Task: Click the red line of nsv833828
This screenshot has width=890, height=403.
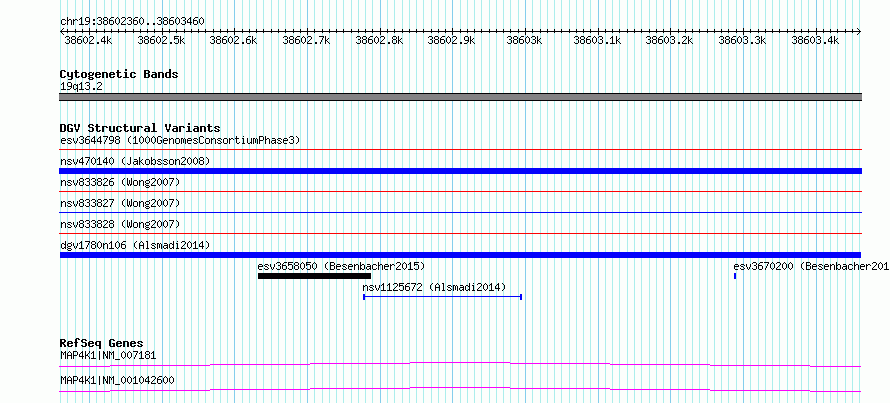Action: tap(460, 233)
